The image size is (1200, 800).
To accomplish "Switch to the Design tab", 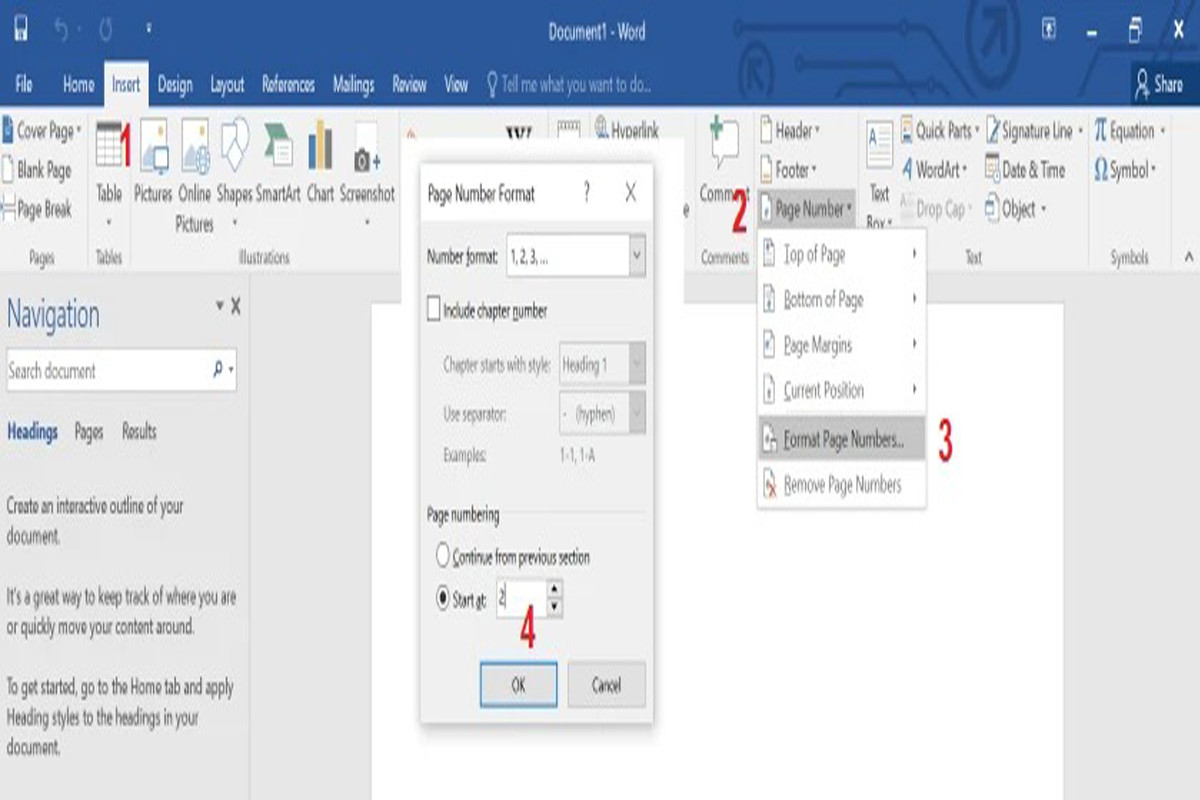I will coord(175,85).
